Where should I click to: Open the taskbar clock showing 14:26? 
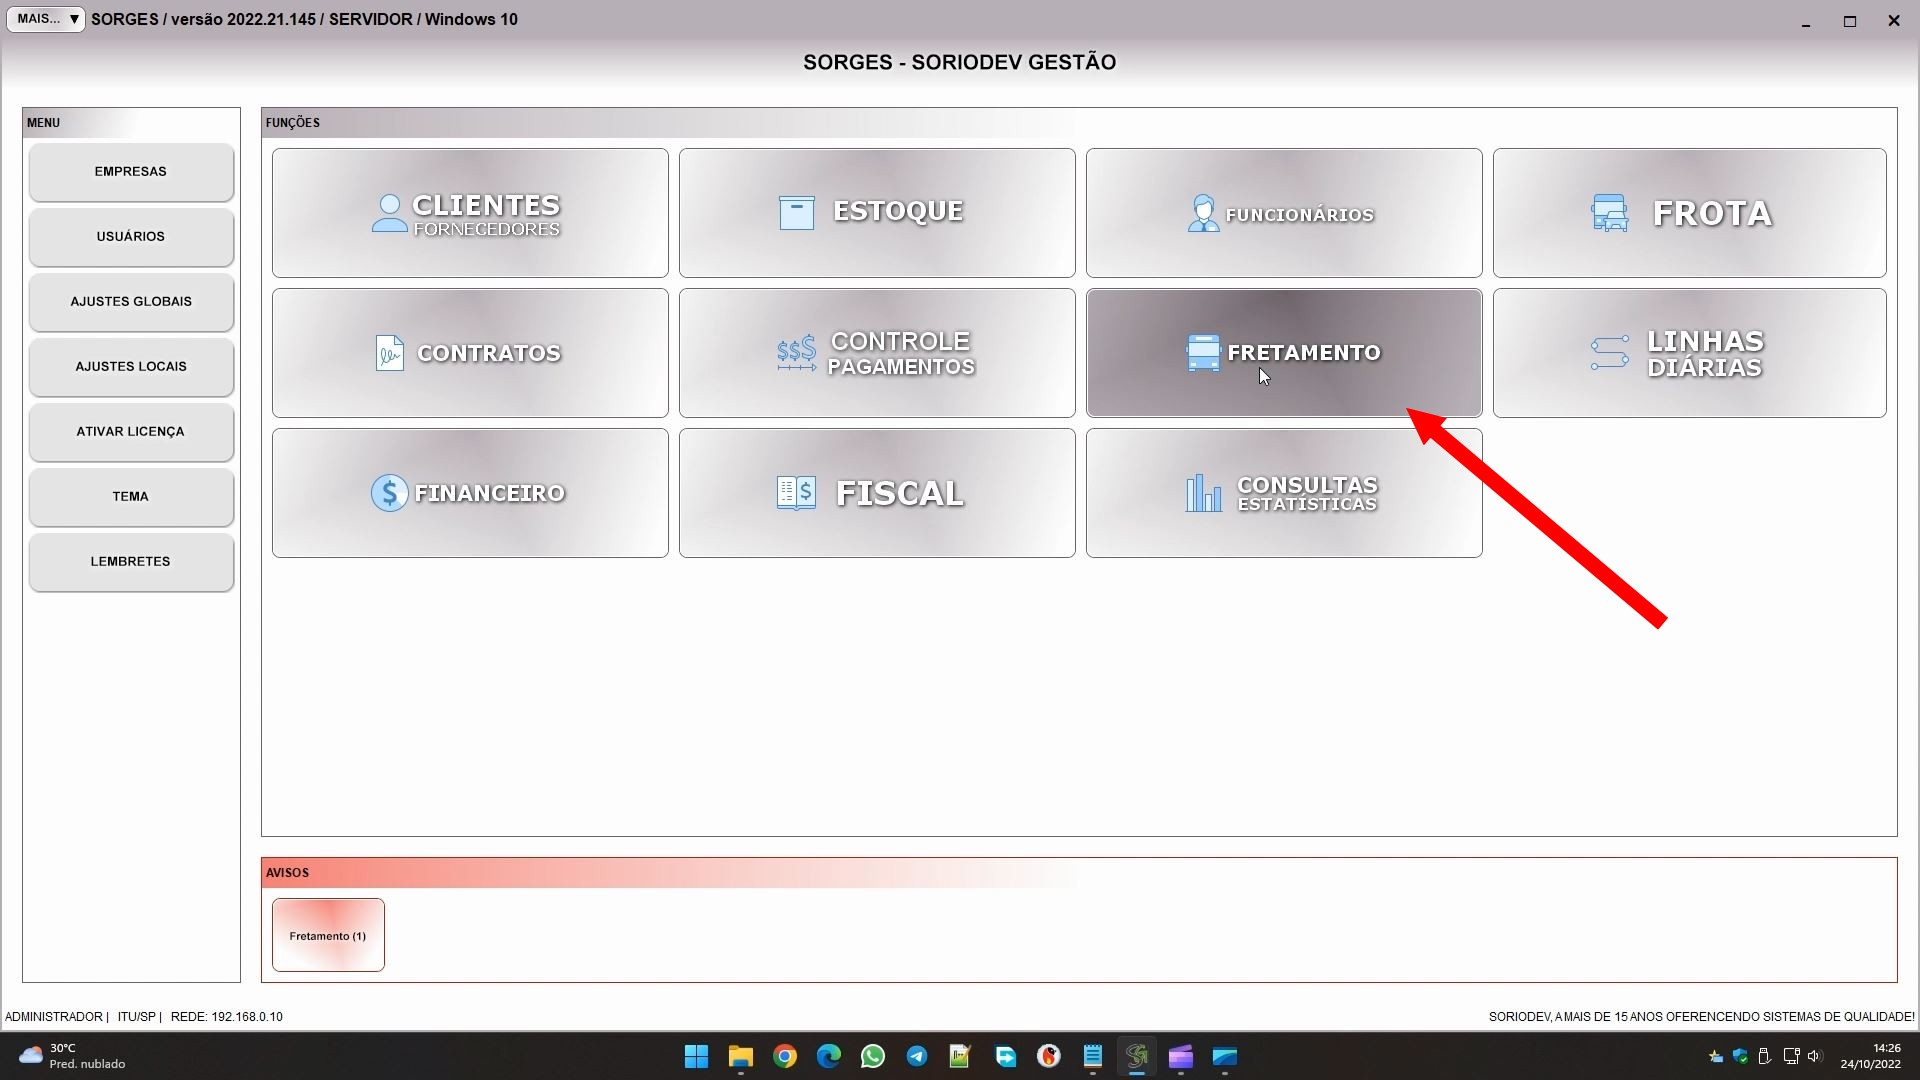(x=1871, y=1056)
